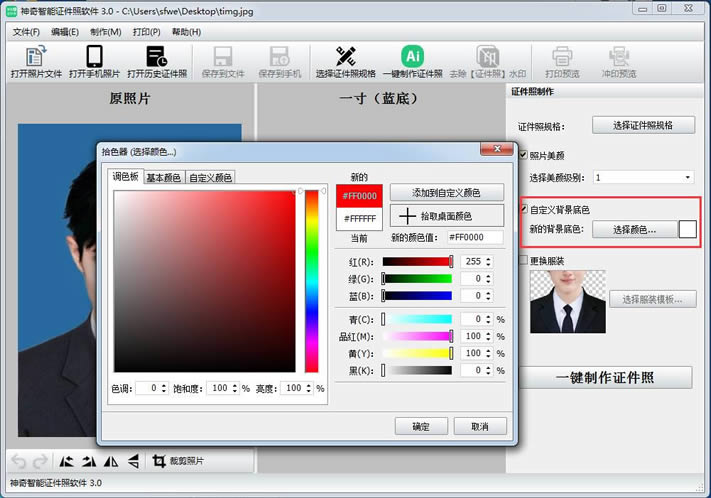Click the 去除水印 toolbar icon

488,62
